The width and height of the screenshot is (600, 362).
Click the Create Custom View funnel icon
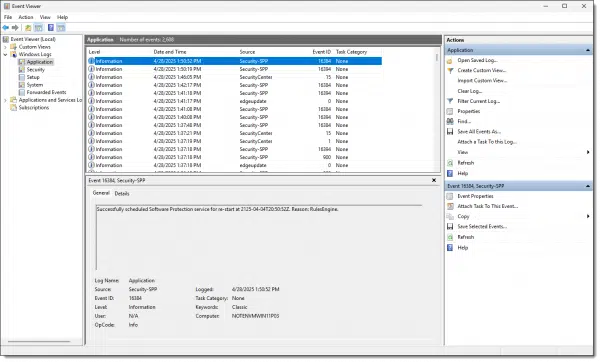450,70
